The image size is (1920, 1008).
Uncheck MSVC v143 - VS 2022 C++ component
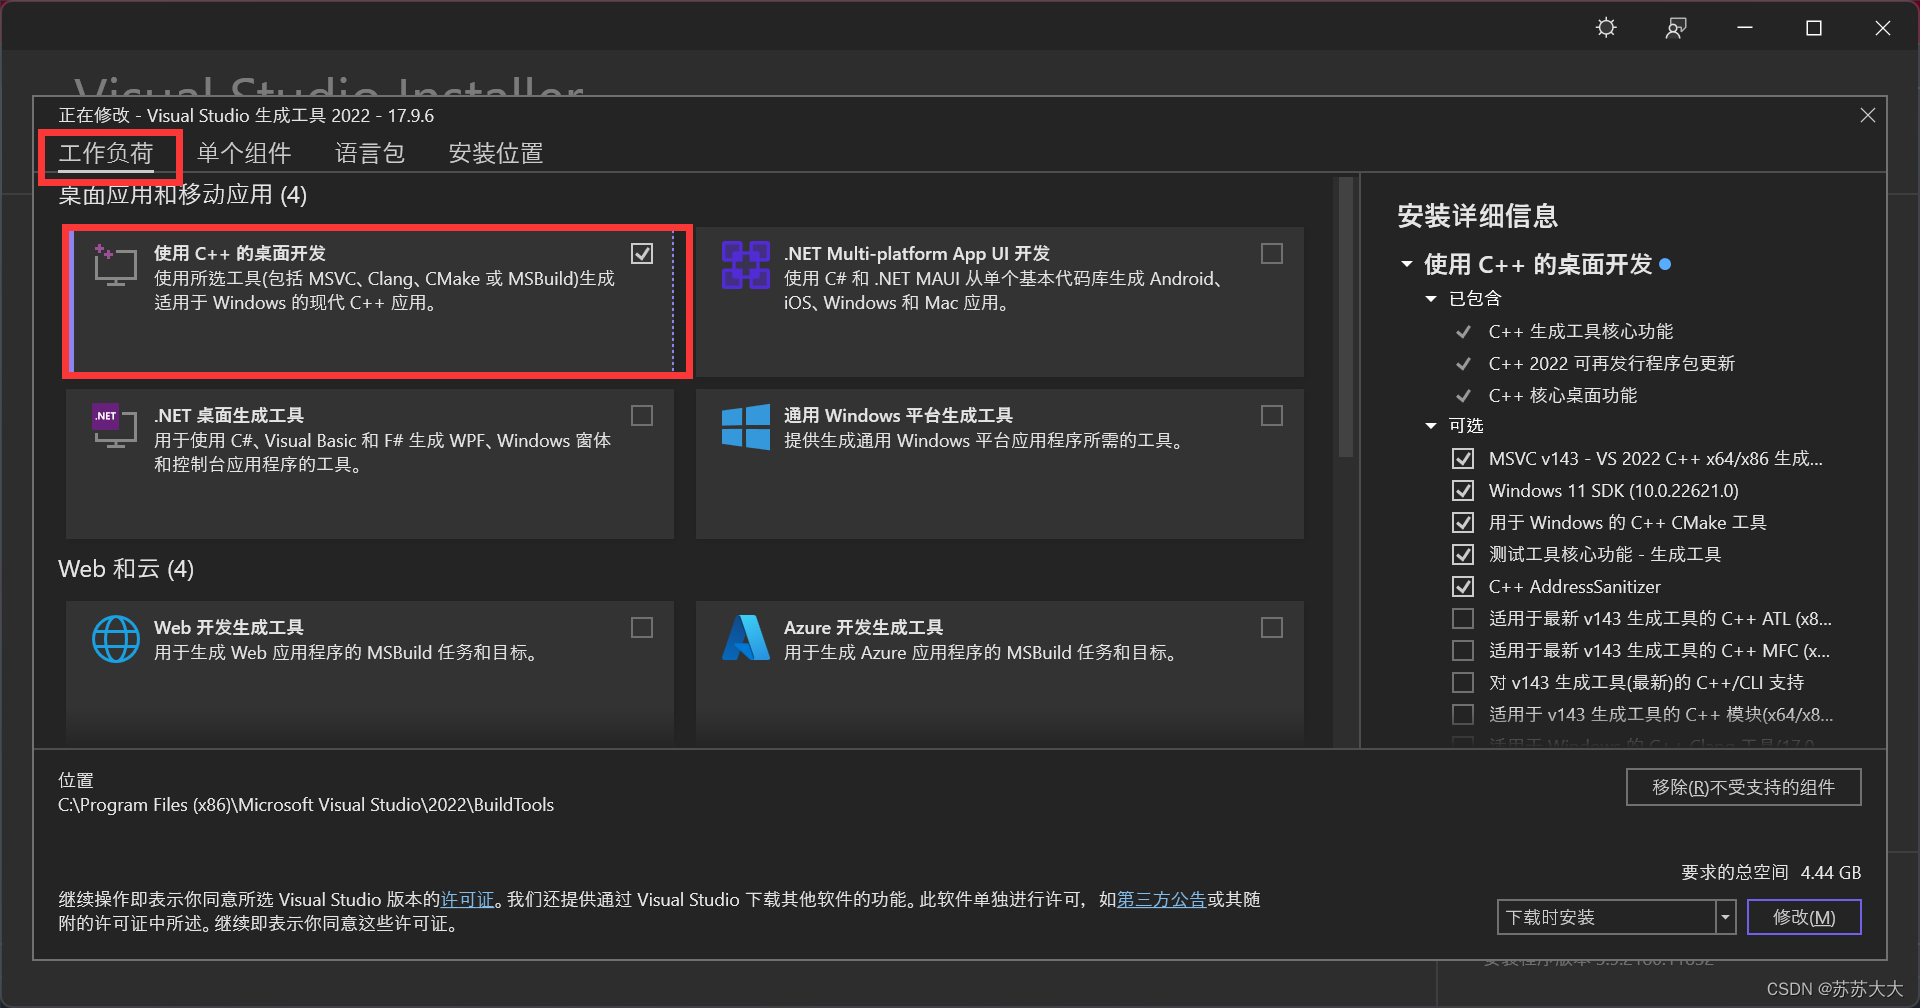1463,459
